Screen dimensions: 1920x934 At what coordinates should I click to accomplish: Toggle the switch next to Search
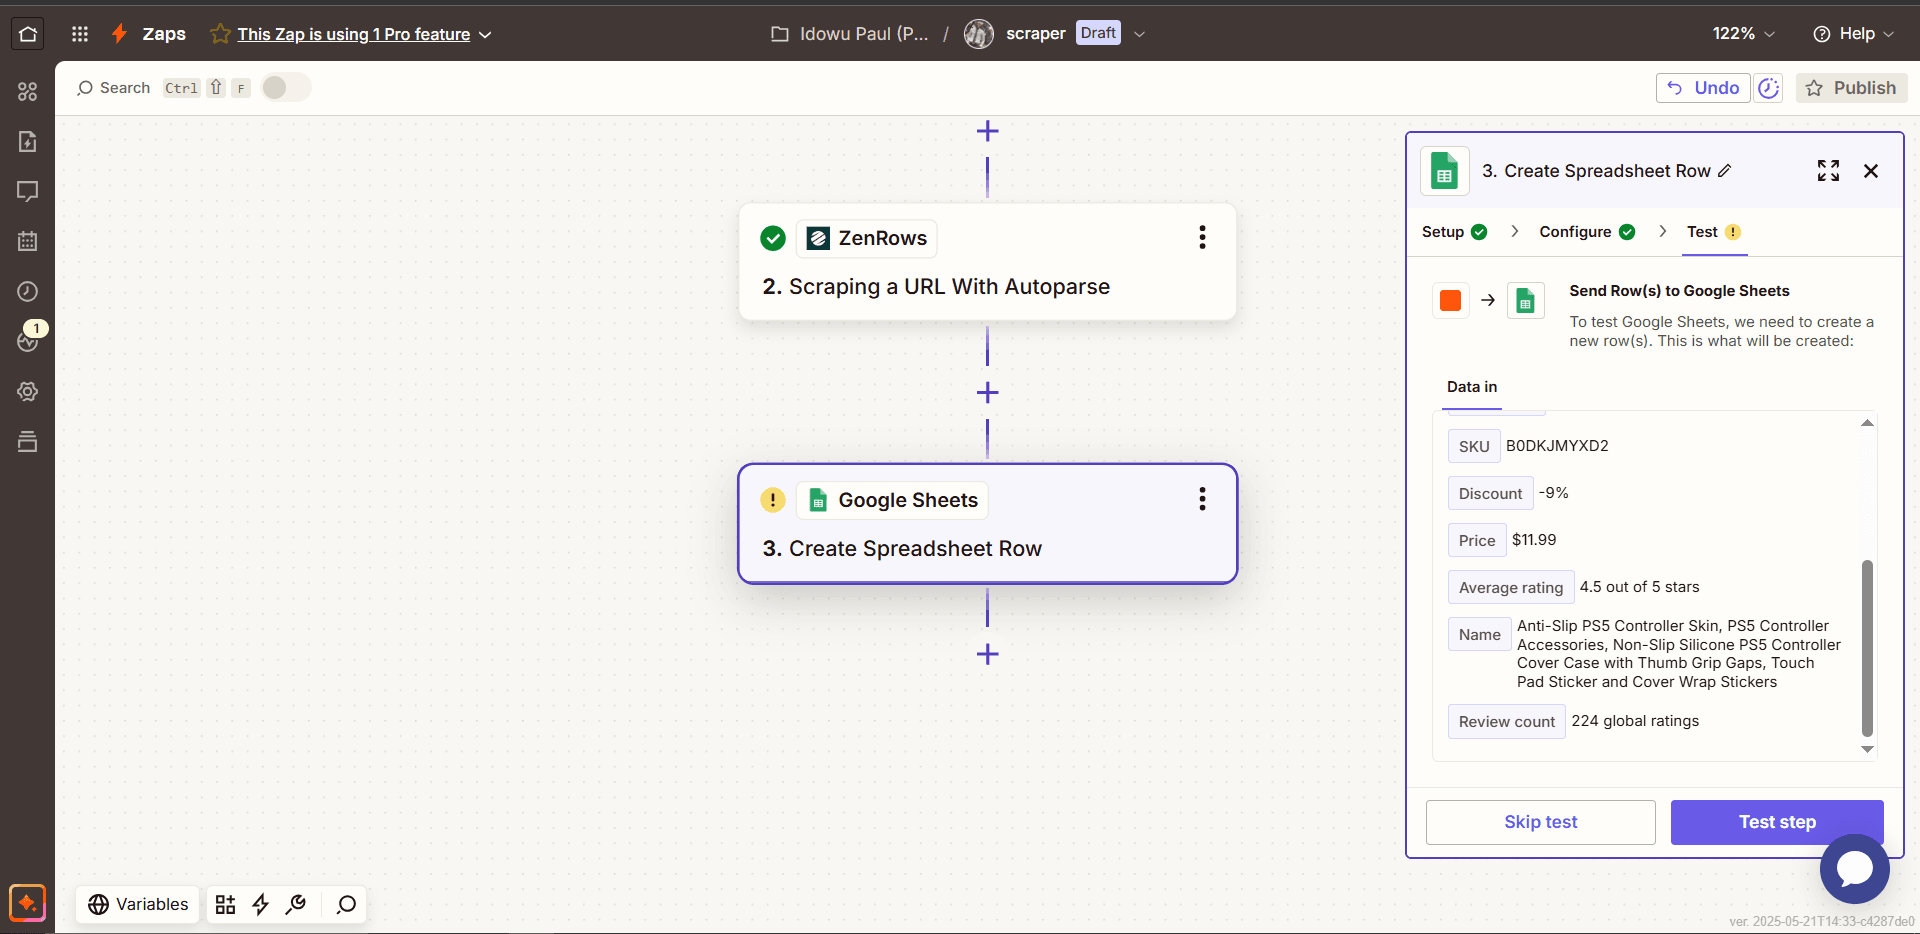click(286, 88)
